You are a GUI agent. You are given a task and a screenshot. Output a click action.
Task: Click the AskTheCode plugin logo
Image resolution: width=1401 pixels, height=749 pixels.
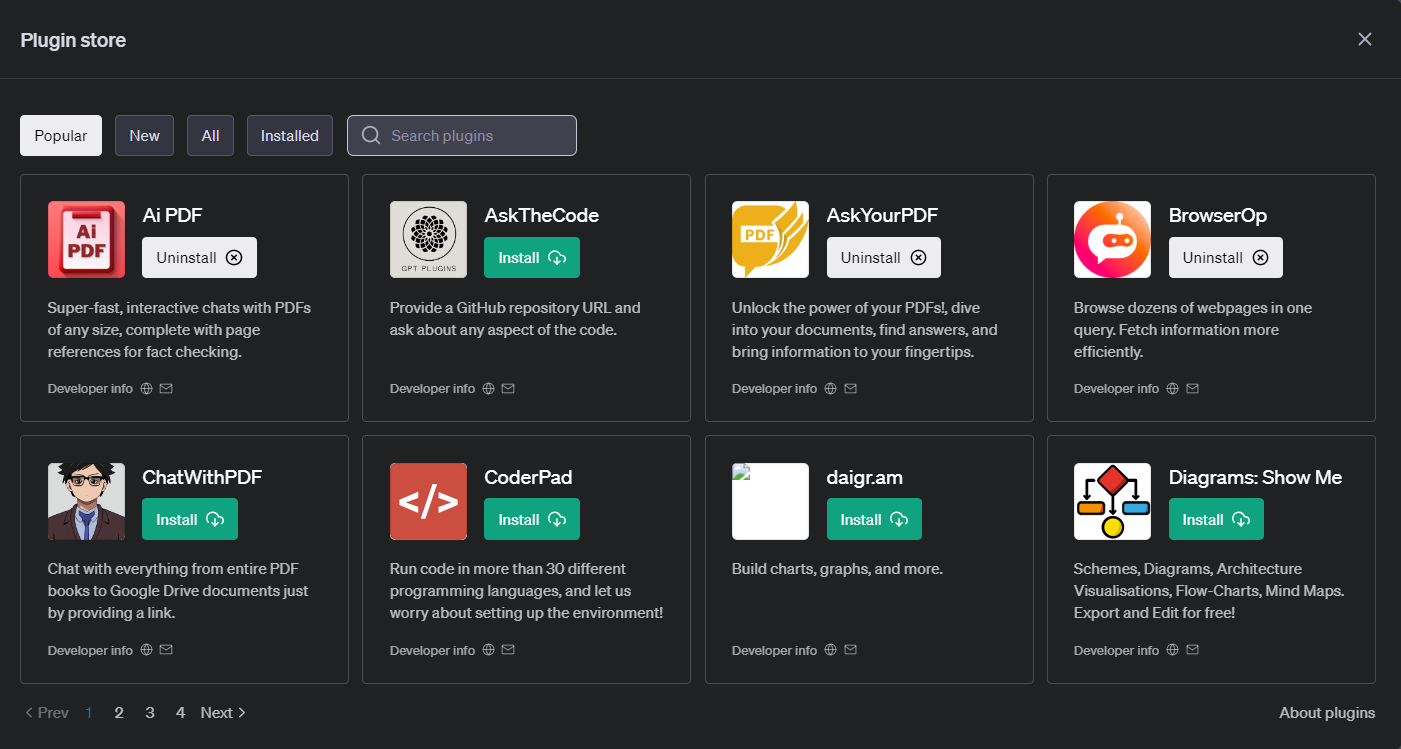[428, 239]
